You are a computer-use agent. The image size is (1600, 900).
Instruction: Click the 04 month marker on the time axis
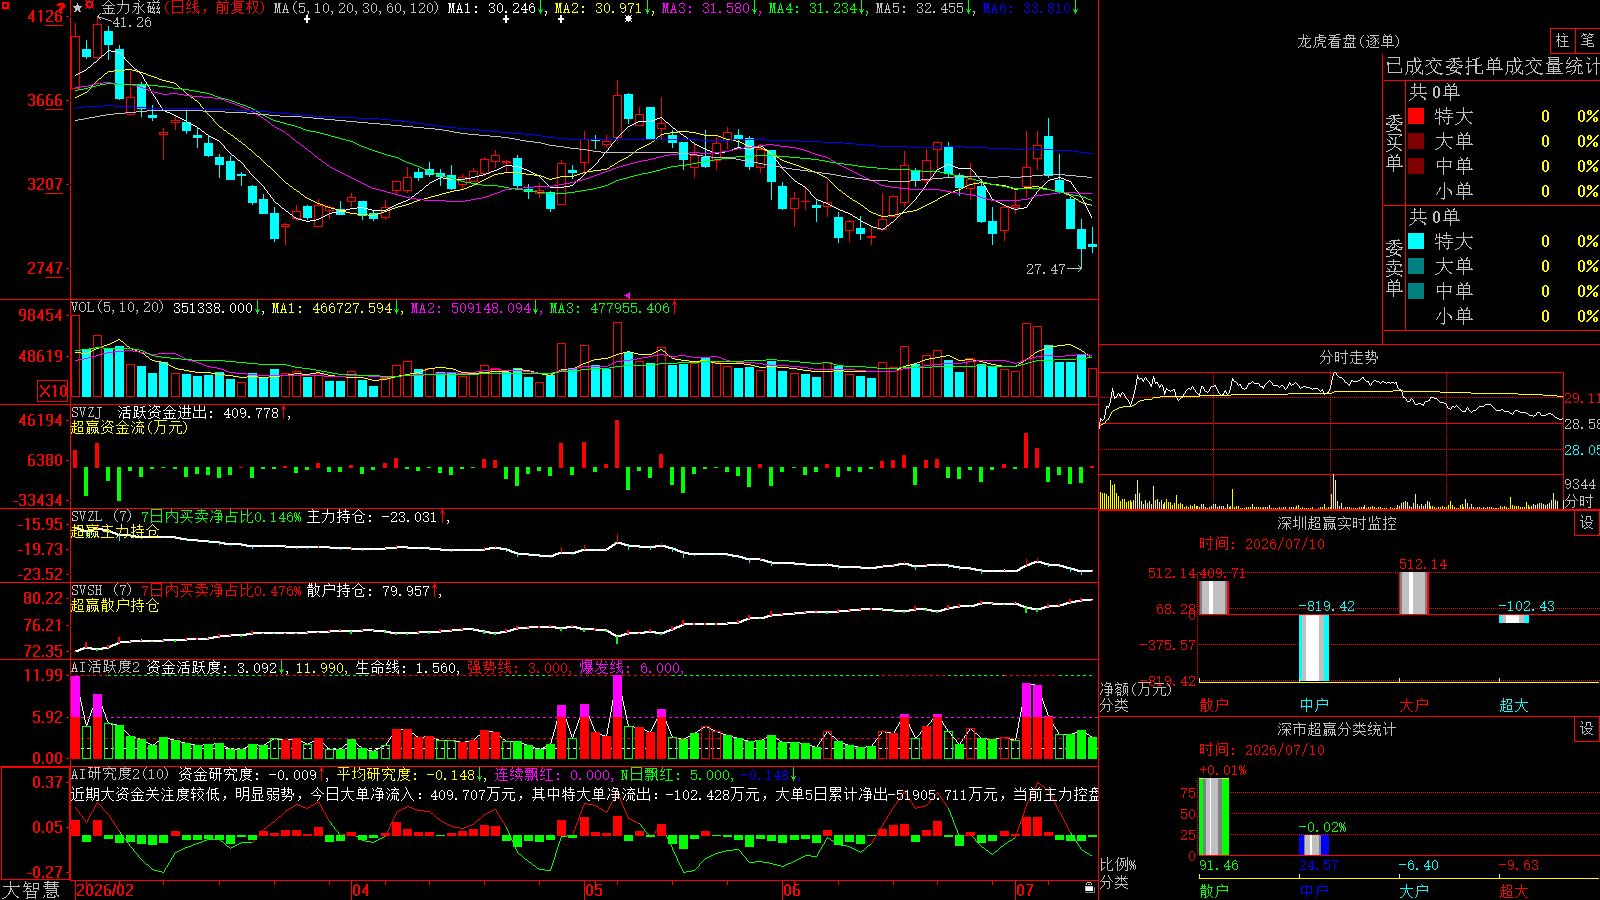pos(361,890)
